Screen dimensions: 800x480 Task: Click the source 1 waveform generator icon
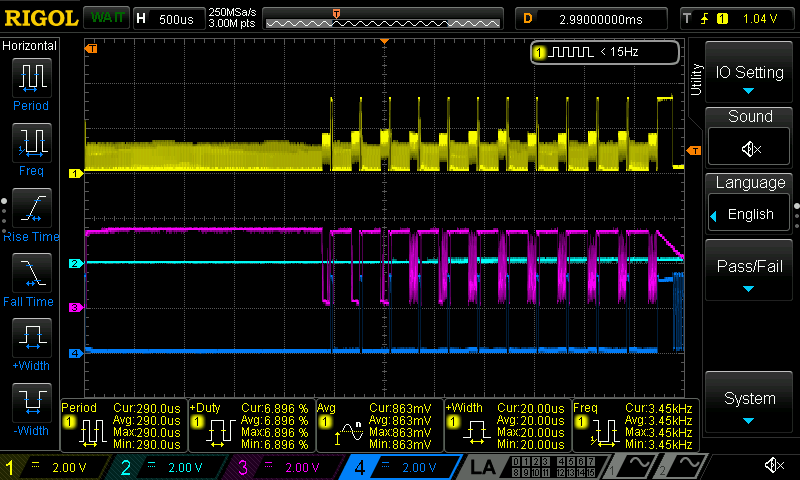pos(631,467)
